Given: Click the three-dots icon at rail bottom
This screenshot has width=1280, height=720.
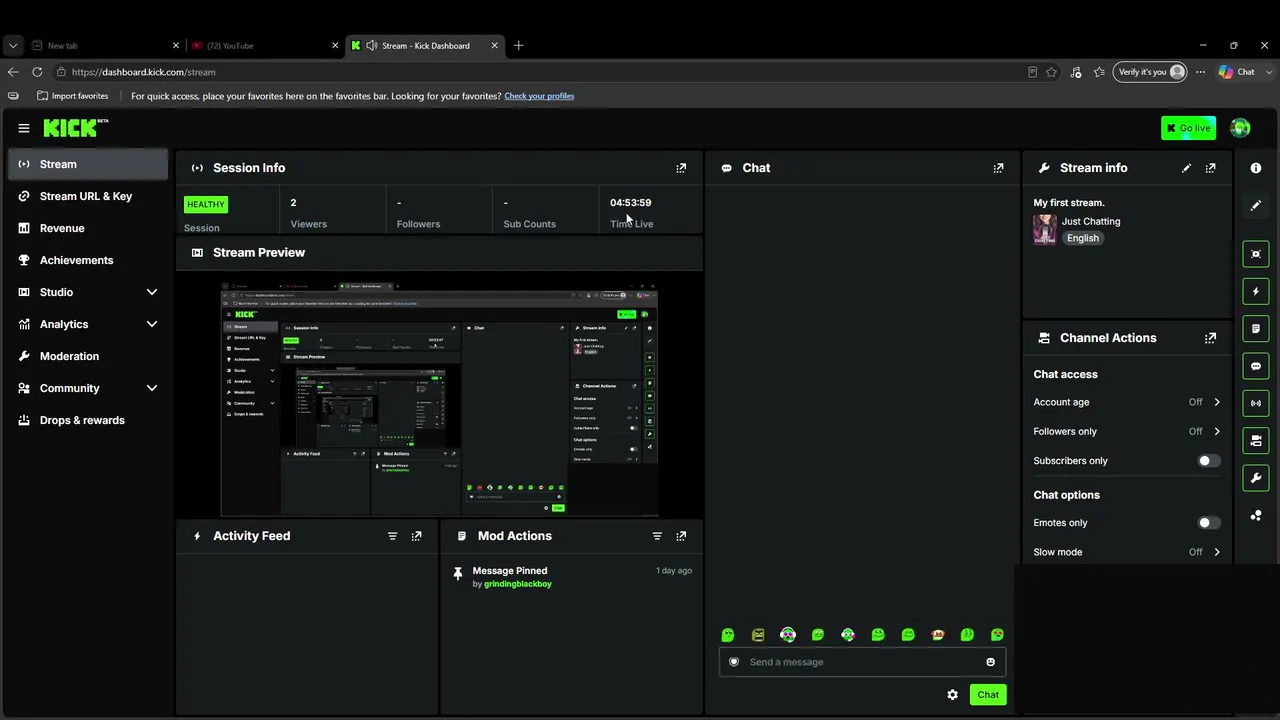Looking at the screenshot, I should tap(1256, 516).
